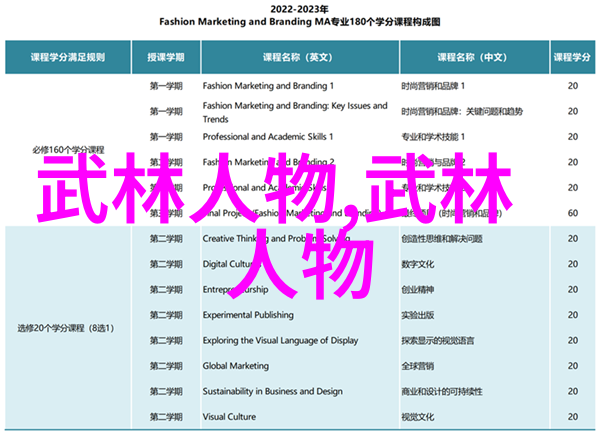Click the '选修20个学分课程（8选1）' cell

click(x=66, y=328)
